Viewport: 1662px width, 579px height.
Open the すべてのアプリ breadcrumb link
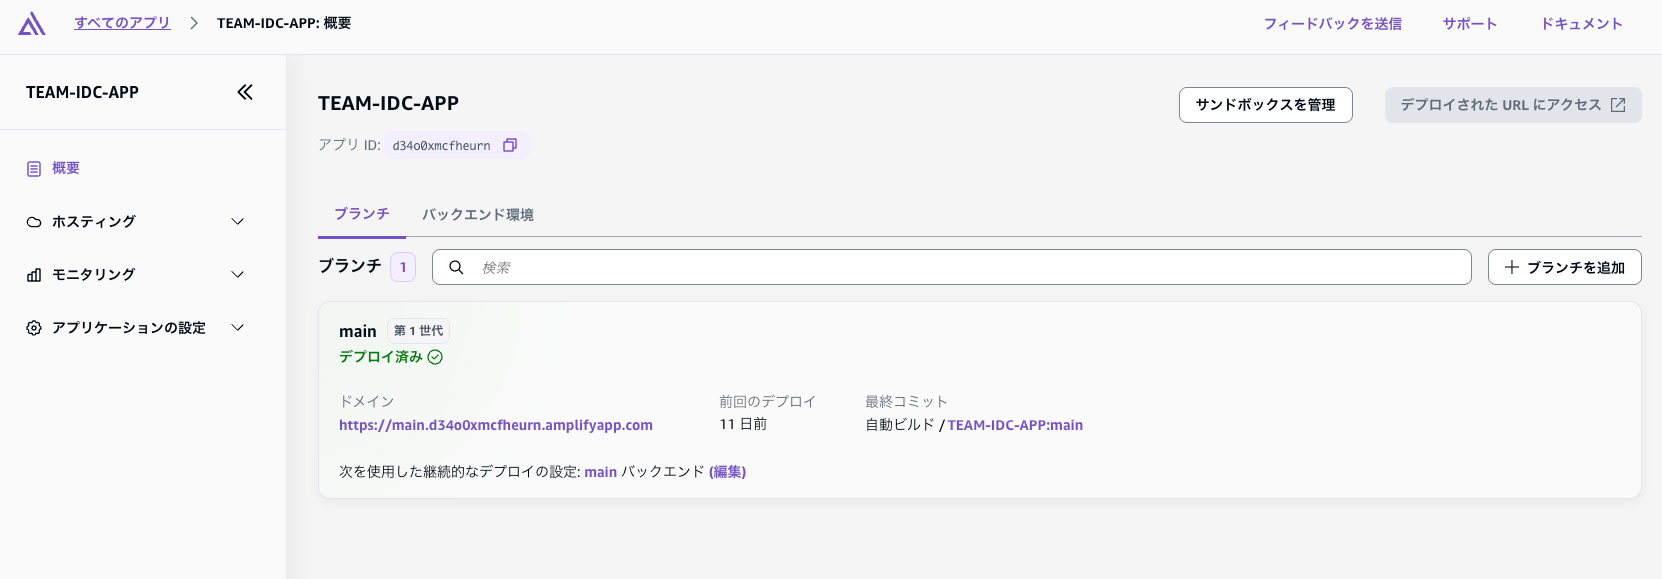(x=122, y=23)
